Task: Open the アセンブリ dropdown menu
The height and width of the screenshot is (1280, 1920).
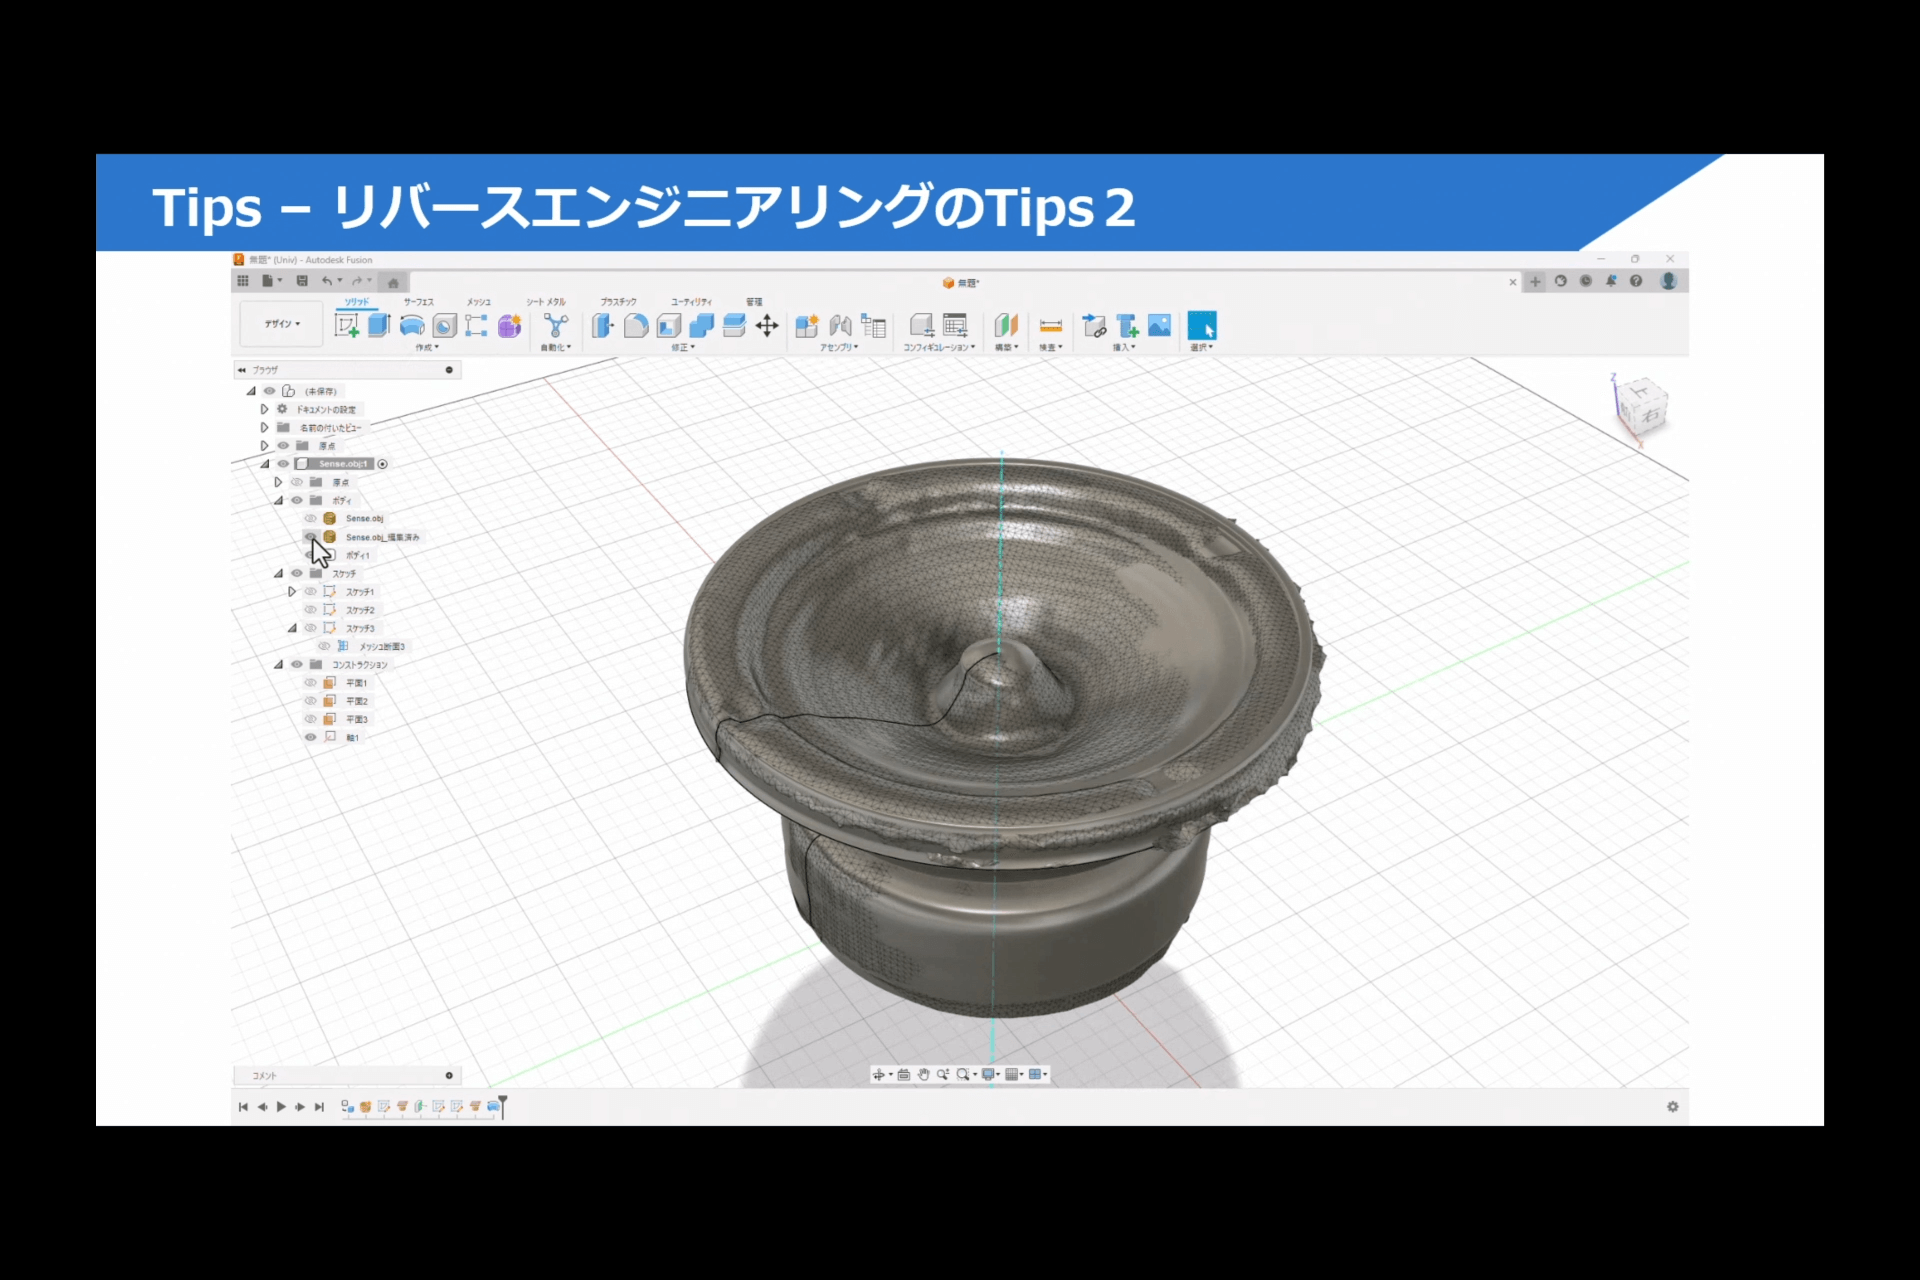Action: click(839, 348)
